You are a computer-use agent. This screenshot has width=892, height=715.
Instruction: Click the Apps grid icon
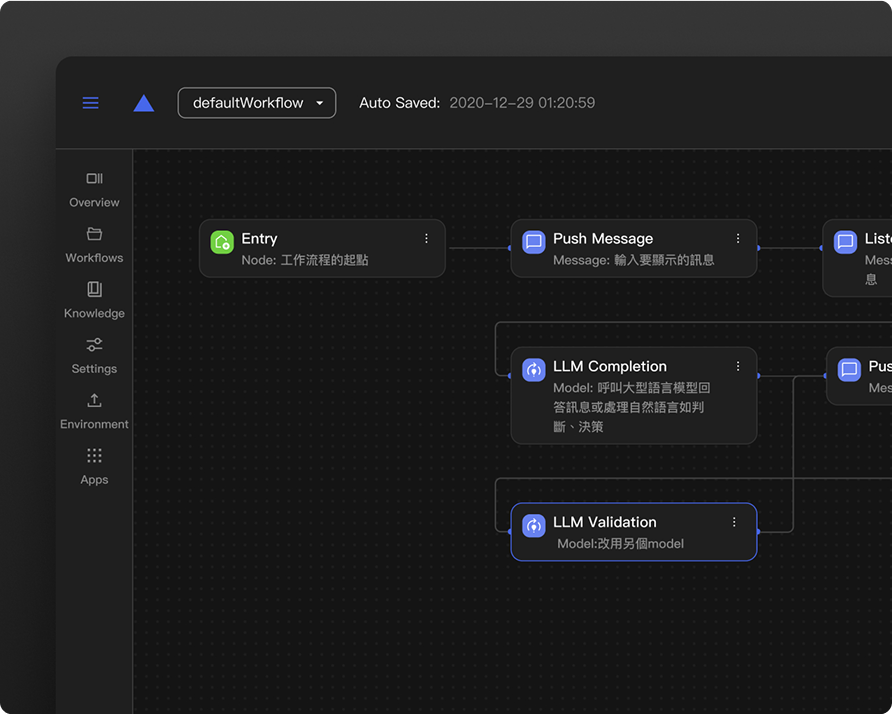point(94,456)
